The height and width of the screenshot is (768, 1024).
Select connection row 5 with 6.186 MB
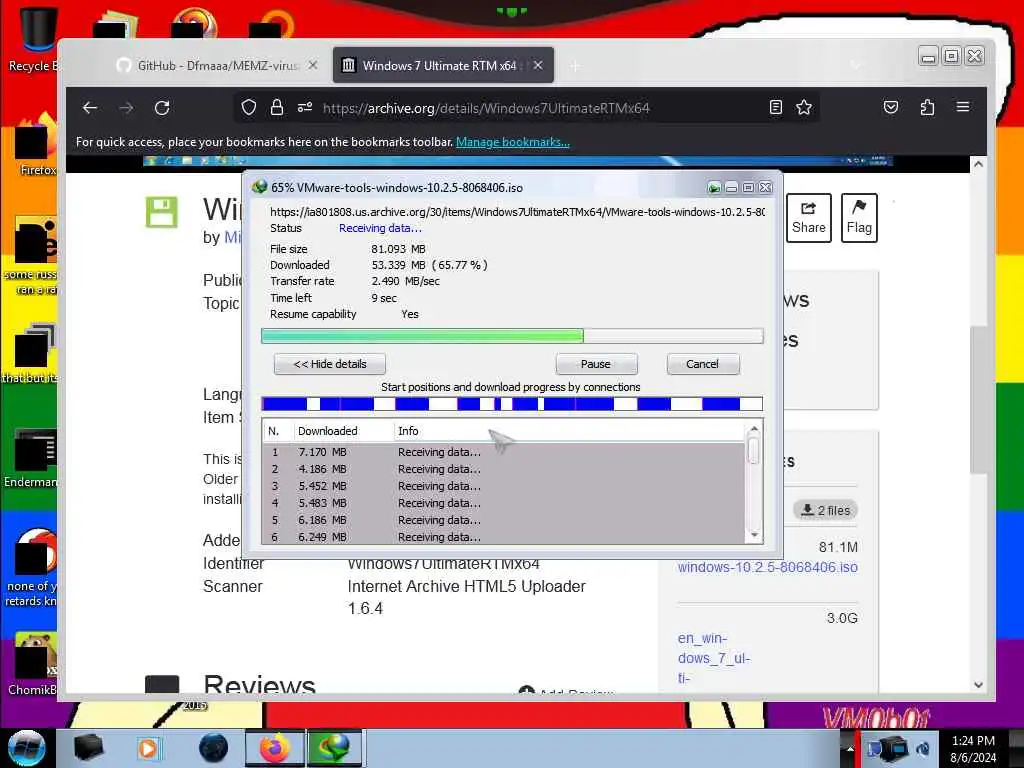tap(503, 520)
